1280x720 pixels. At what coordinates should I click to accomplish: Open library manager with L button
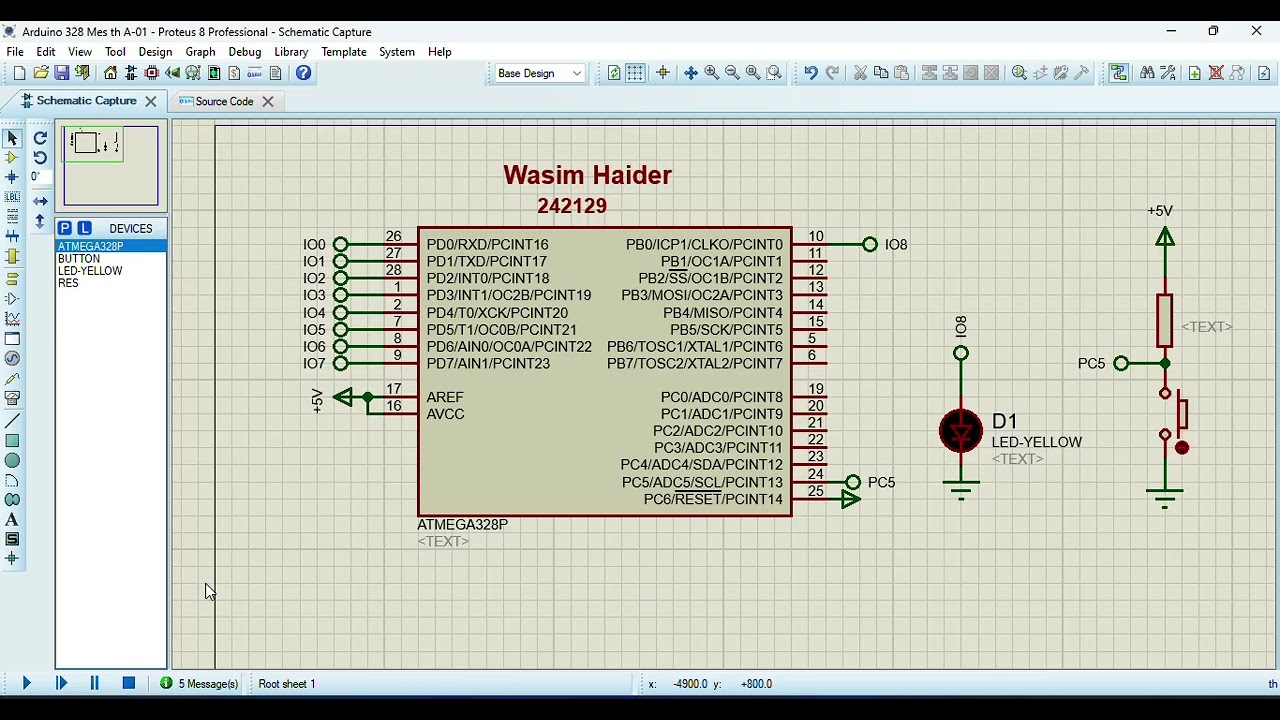point(84,228)
